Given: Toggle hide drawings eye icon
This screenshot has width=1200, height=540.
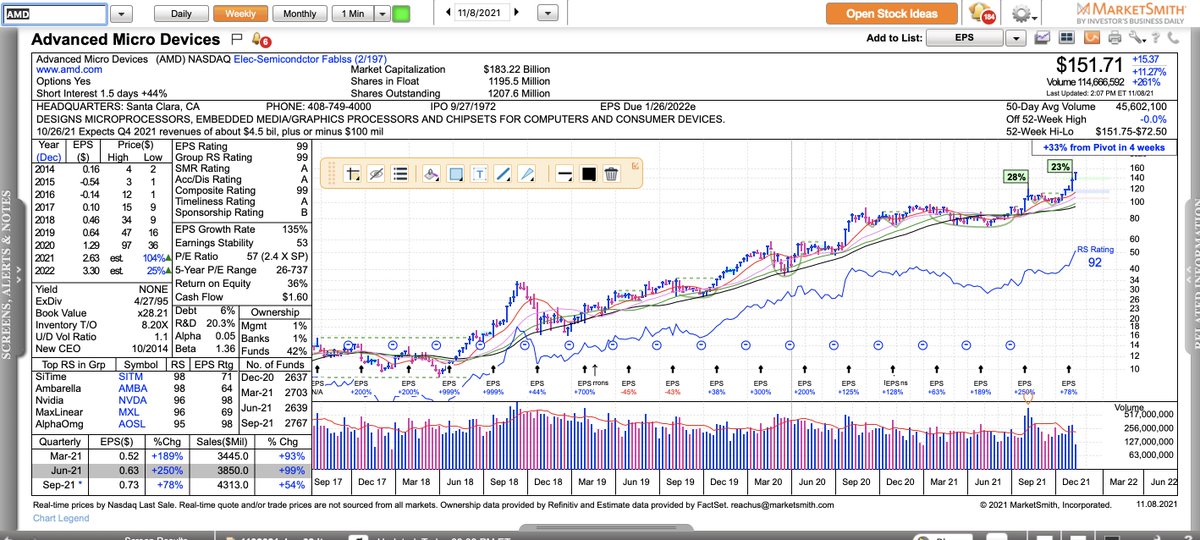Looking at the screenshot, I should (x=376, y=173).
